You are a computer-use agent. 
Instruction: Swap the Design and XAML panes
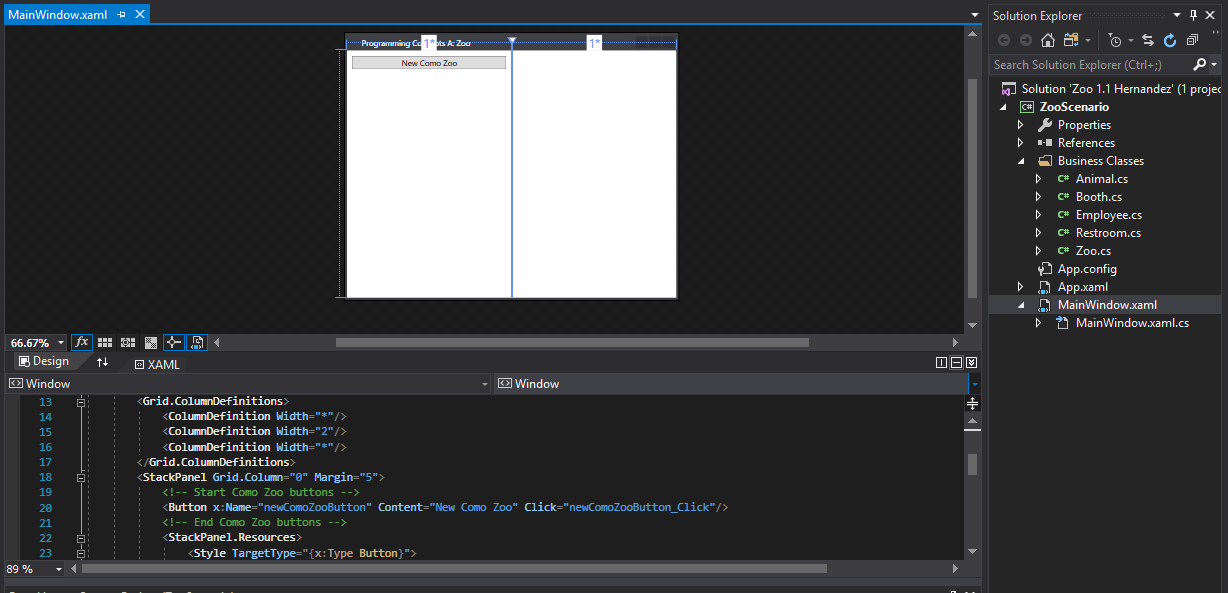tap(102, 362)
